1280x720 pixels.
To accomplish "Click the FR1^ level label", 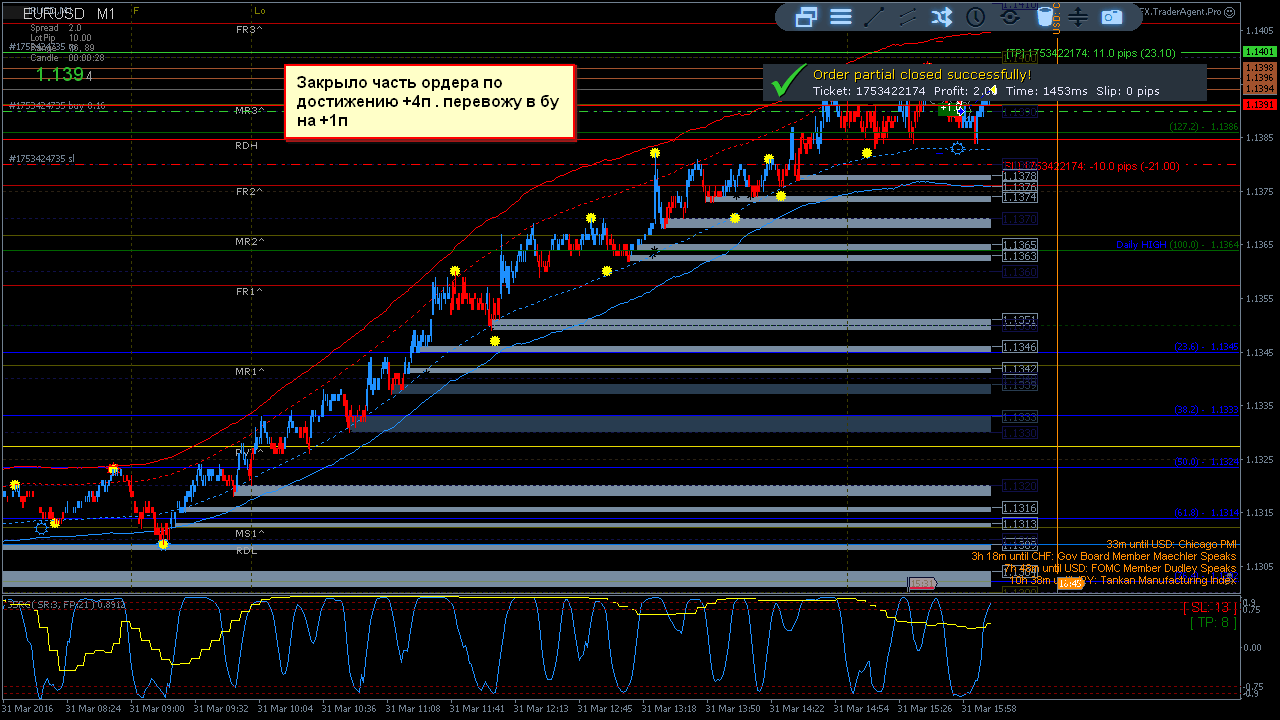I will tap(249, 291).
